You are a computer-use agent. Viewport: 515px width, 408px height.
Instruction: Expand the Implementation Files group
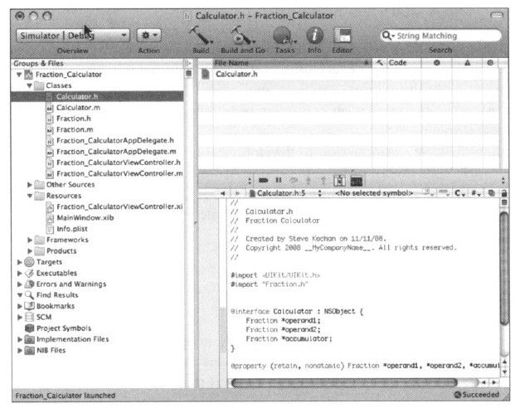tap(19, 339)
